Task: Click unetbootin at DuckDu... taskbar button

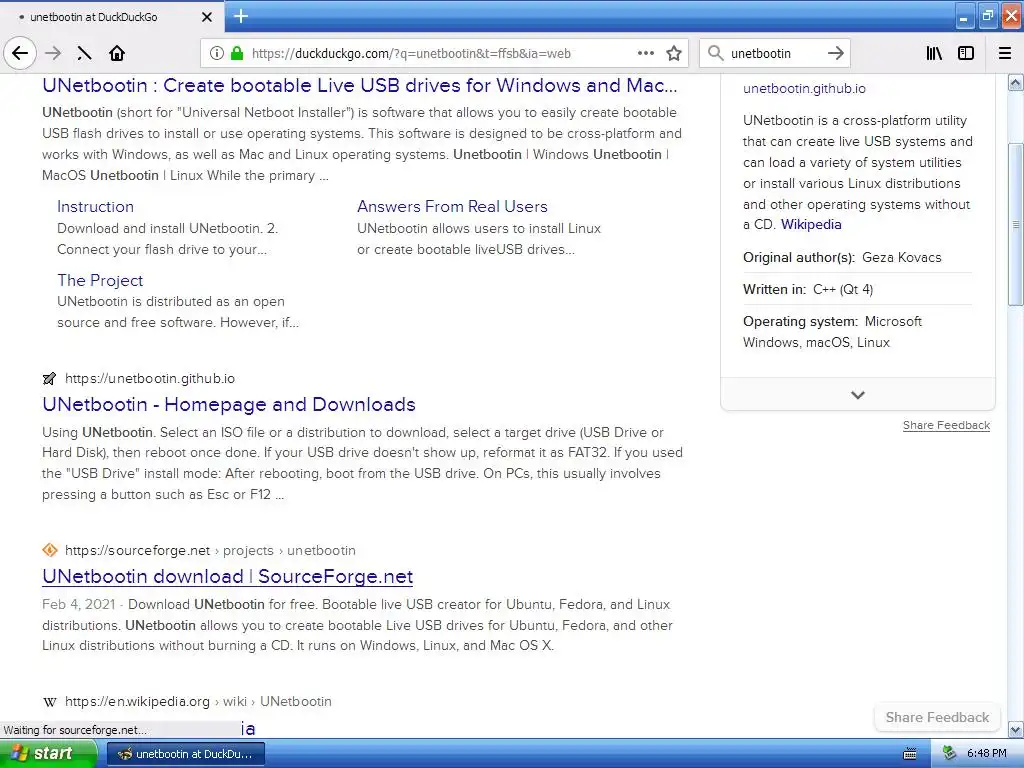Action: pos(185,754)
